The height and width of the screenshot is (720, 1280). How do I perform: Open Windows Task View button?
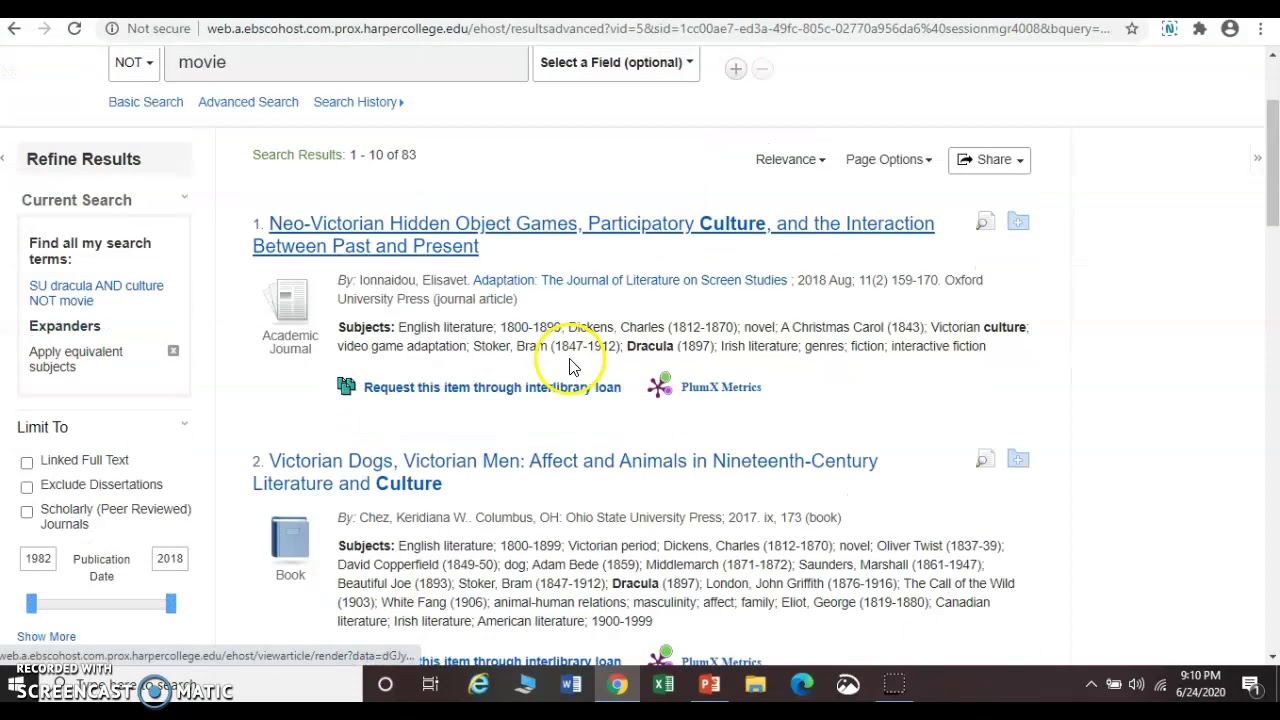[430, 685]
